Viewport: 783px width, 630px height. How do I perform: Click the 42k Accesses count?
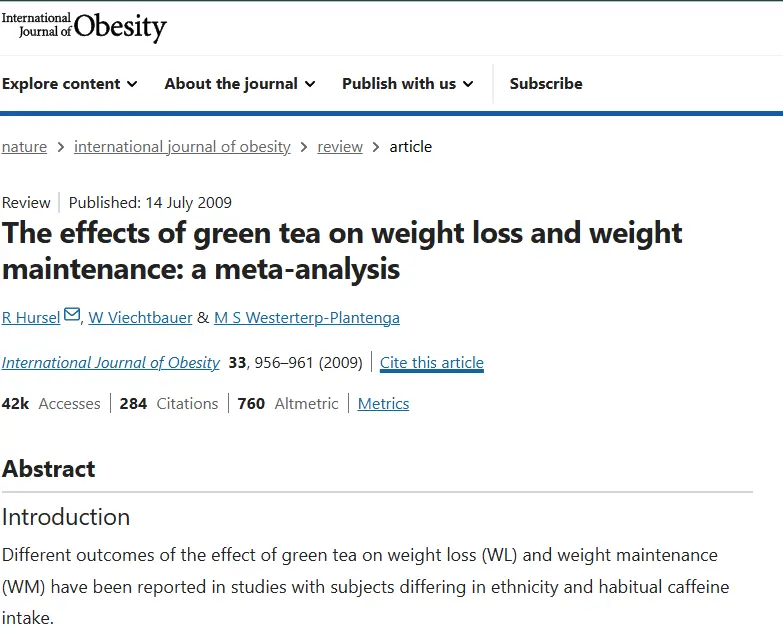(51, 404)
